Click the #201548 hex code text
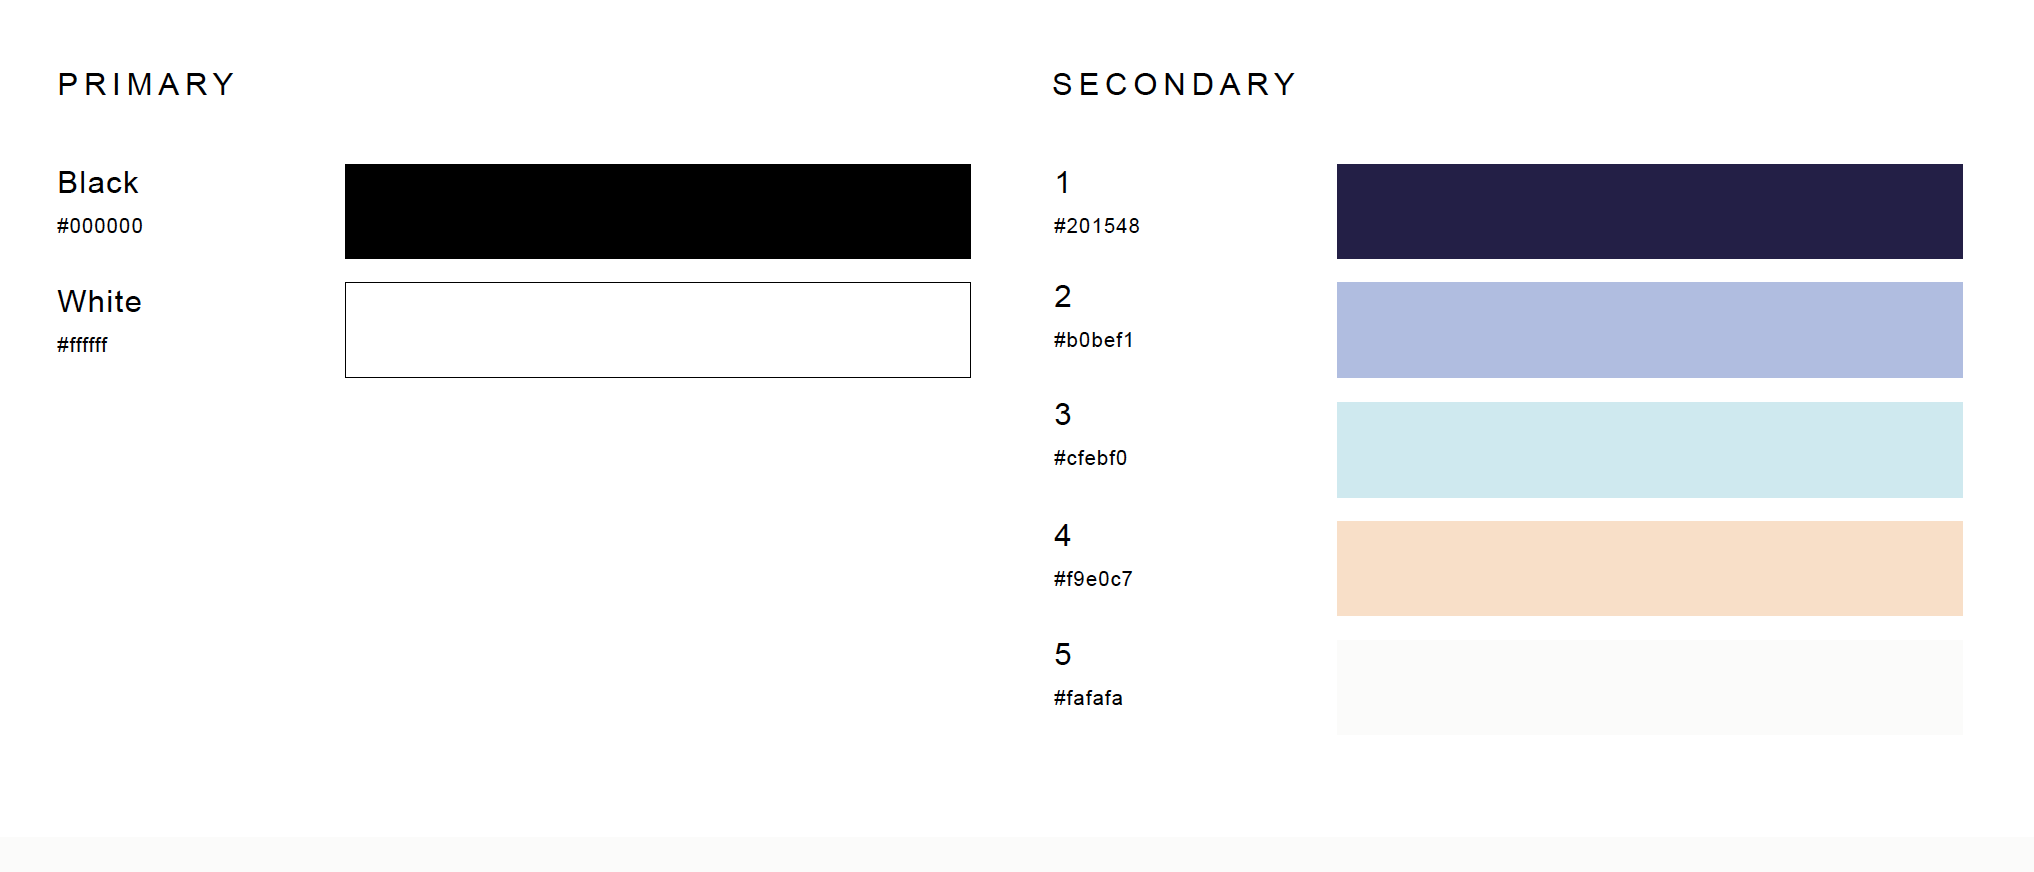The width and height of the screenshot is (2034, 872). [x=1096, y=226]
